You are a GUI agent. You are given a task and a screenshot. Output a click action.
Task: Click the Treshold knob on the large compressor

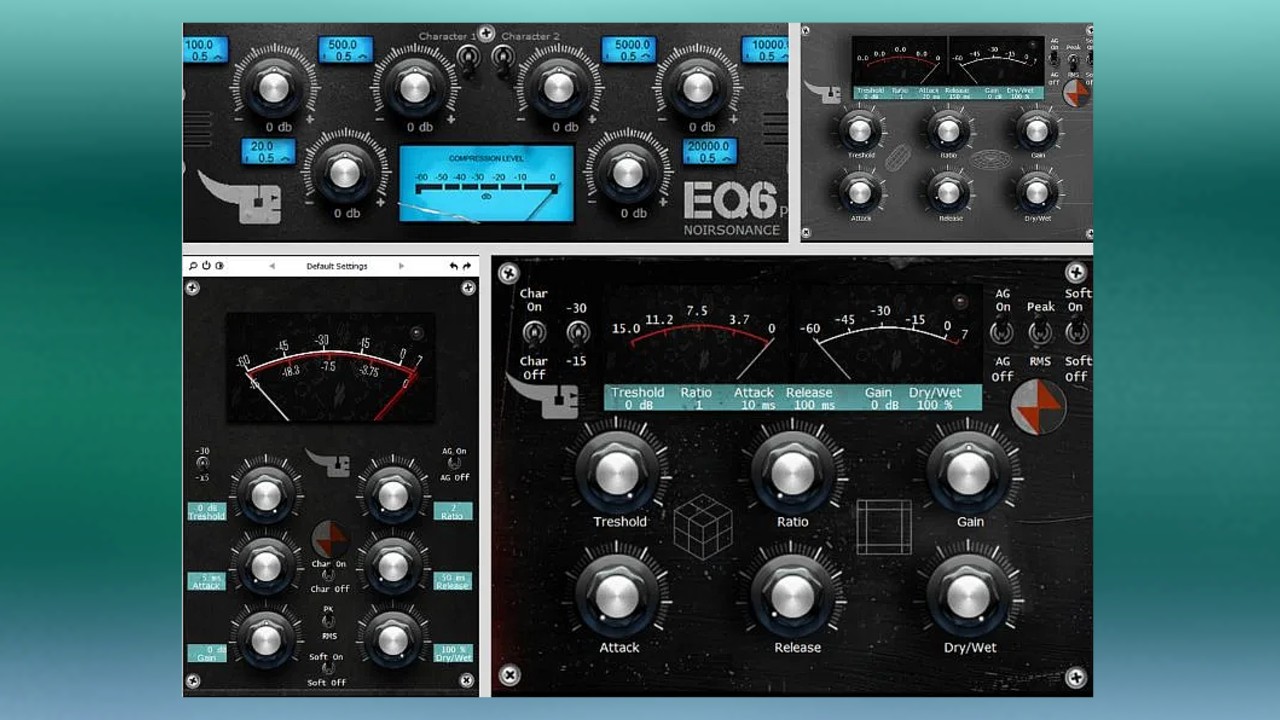pyautogui.click(x=618, y=470)
